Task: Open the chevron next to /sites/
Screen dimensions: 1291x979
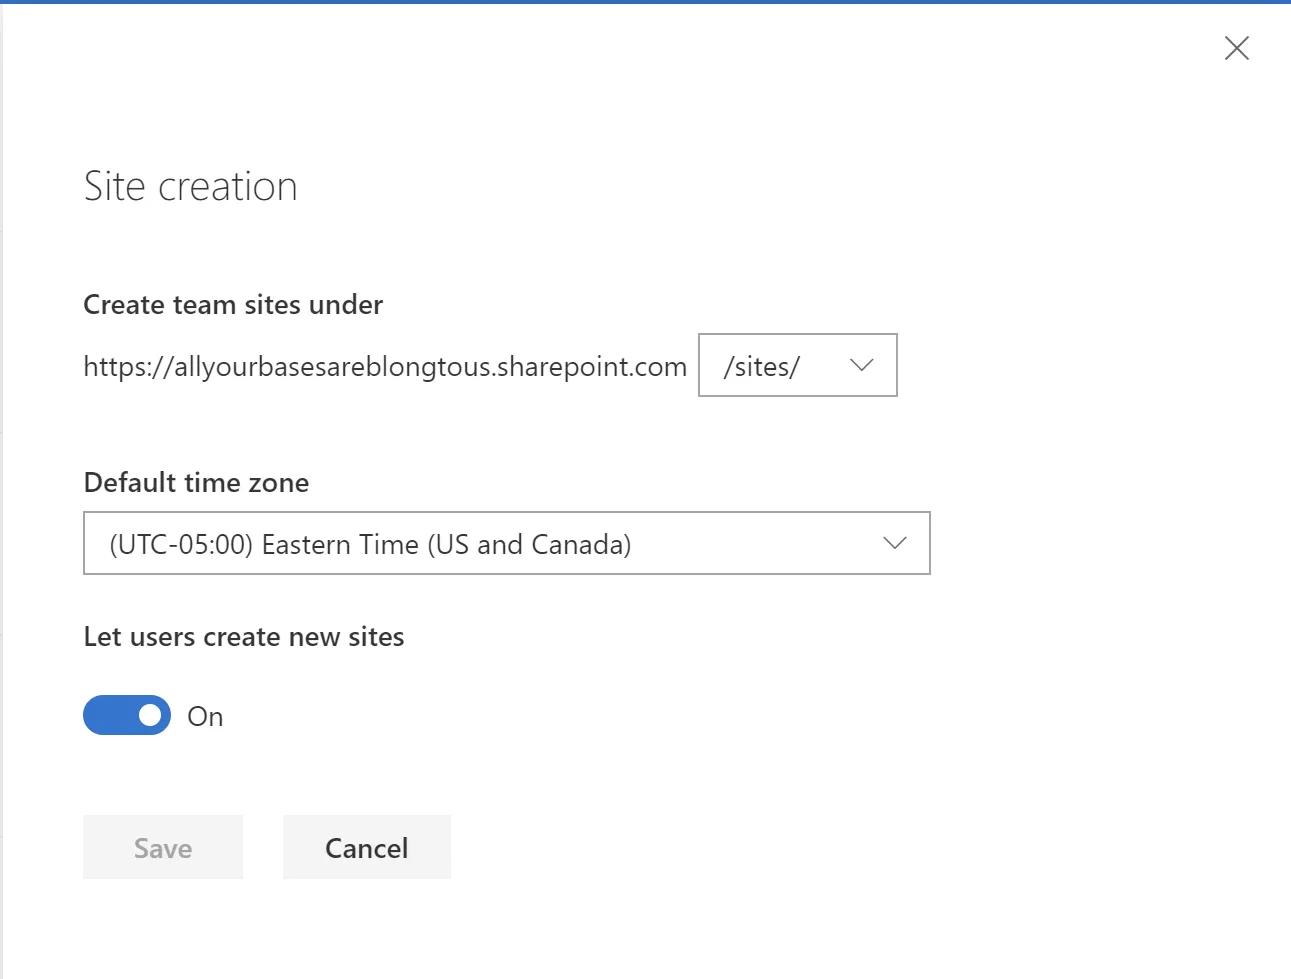Action: coord(860,365)
